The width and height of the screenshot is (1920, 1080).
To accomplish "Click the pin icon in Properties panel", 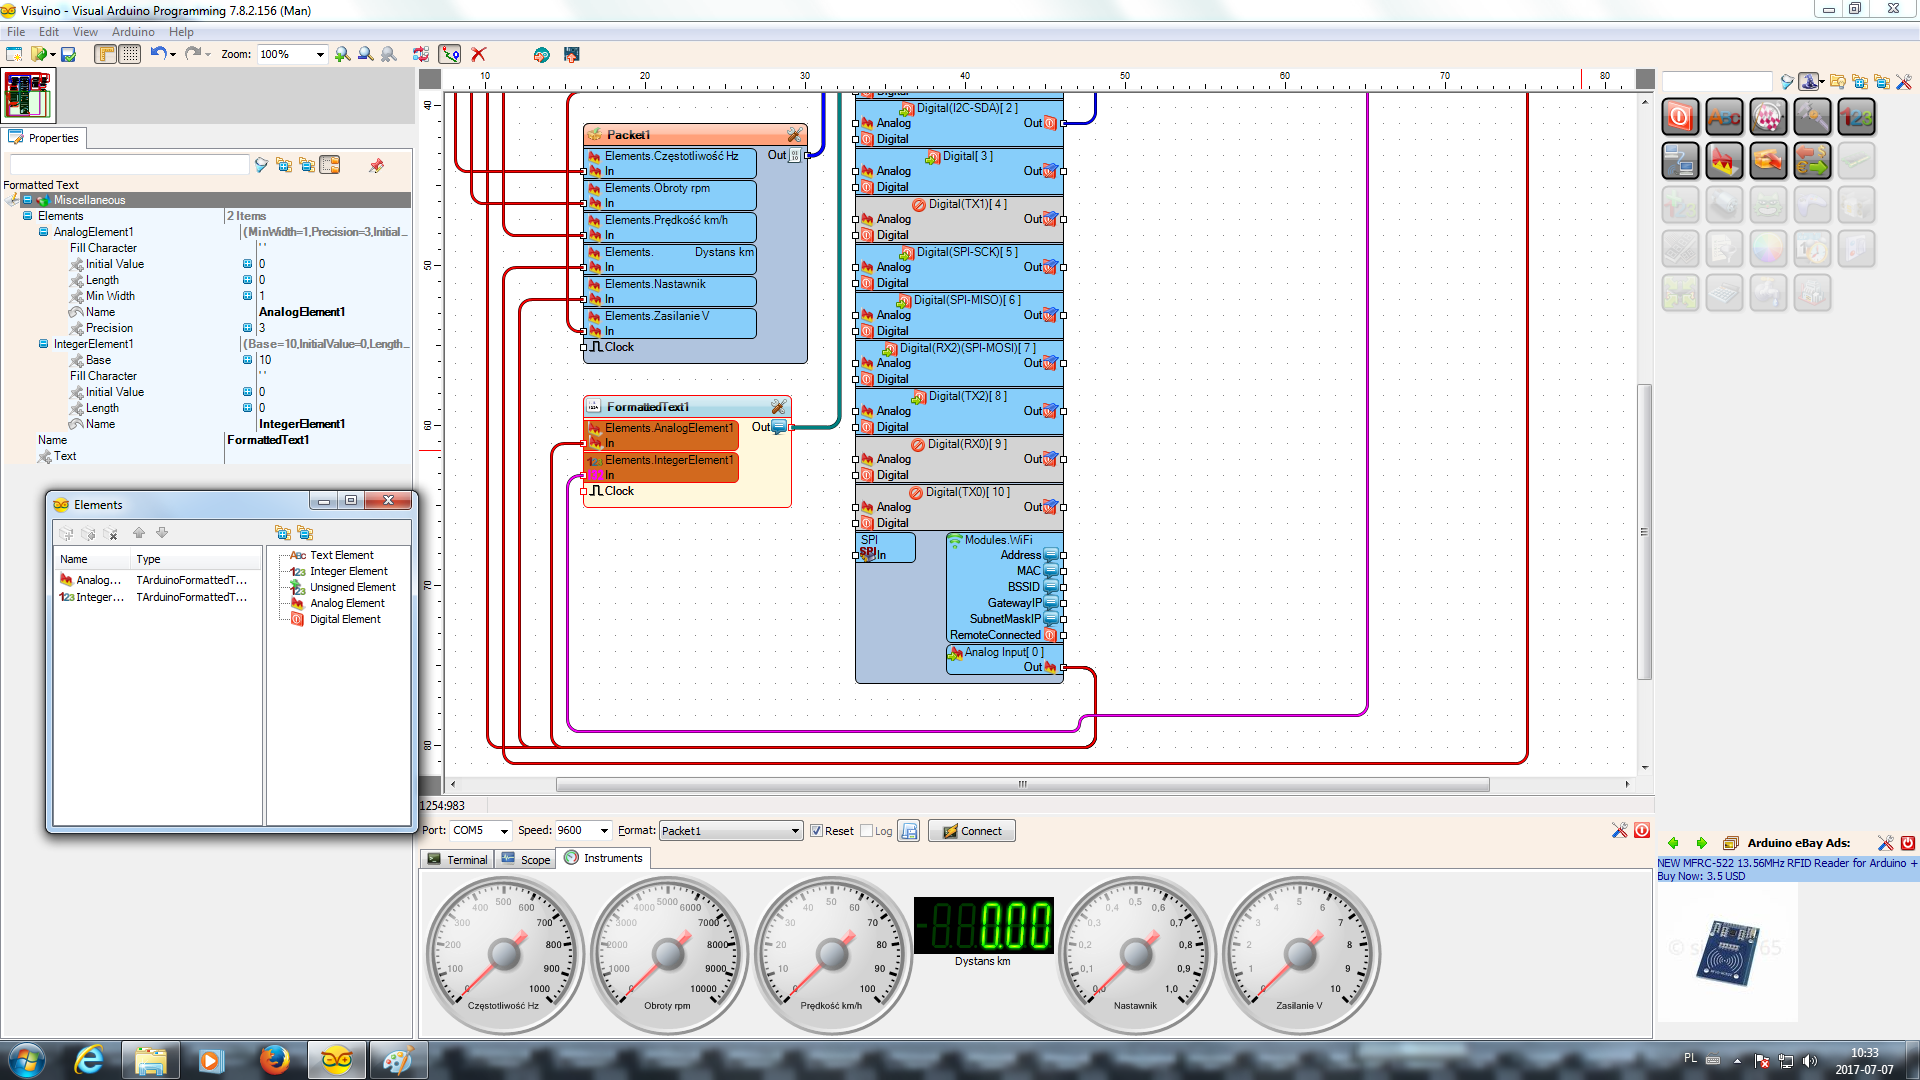I will click(x=376, y=165).
